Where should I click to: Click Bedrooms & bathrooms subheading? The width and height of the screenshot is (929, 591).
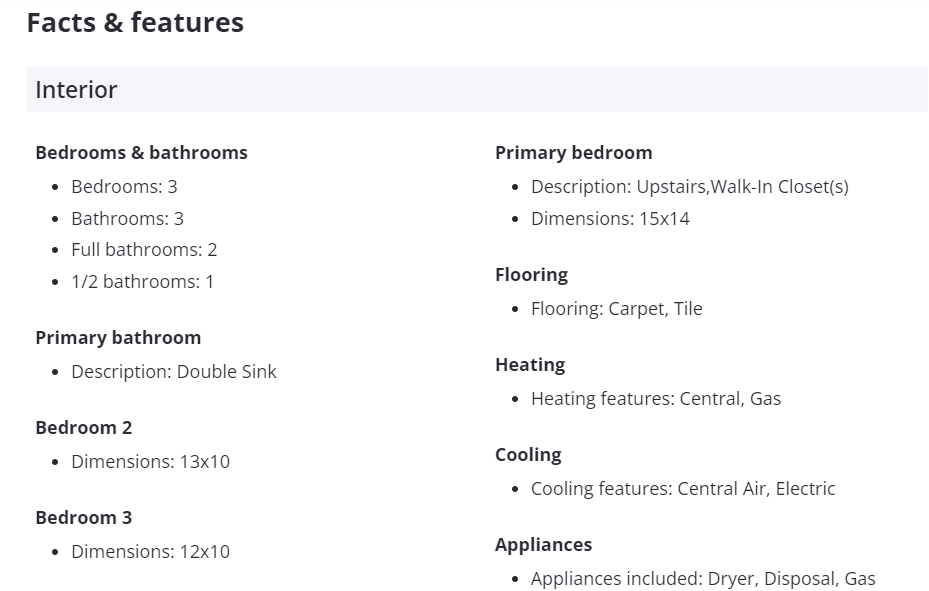[x=141, y=153]
